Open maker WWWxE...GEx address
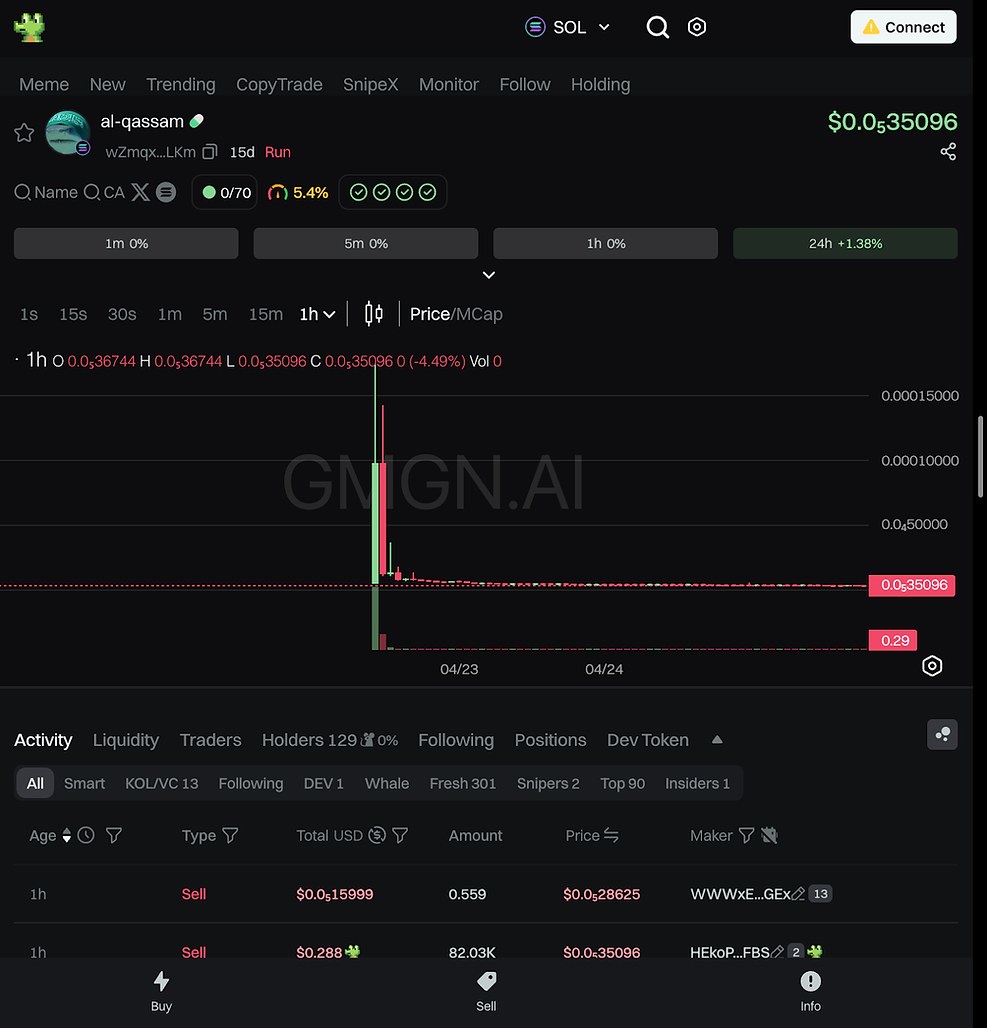The width and height of the screenshot is (987, 1028). coord(740,894)
